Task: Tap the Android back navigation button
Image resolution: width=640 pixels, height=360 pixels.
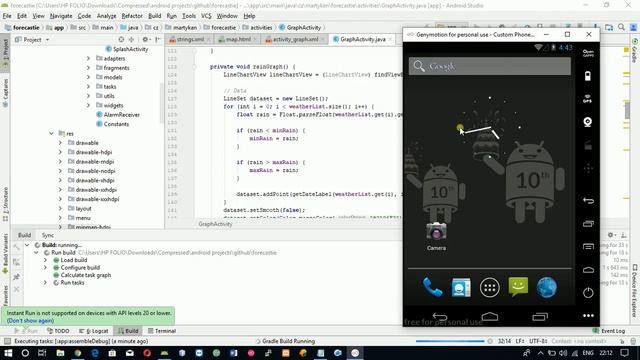Action: (x=440, y=317)
